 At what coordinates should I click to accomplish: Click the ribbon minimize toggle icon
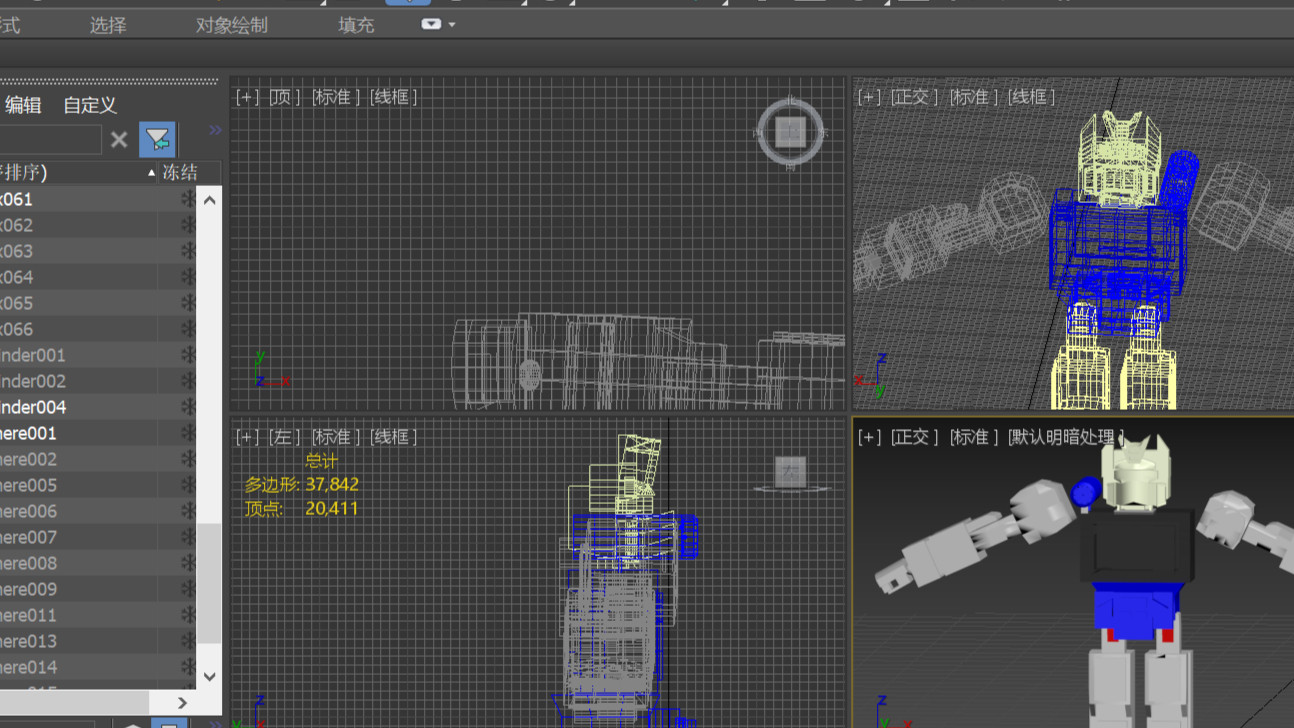tap(431, 24)
